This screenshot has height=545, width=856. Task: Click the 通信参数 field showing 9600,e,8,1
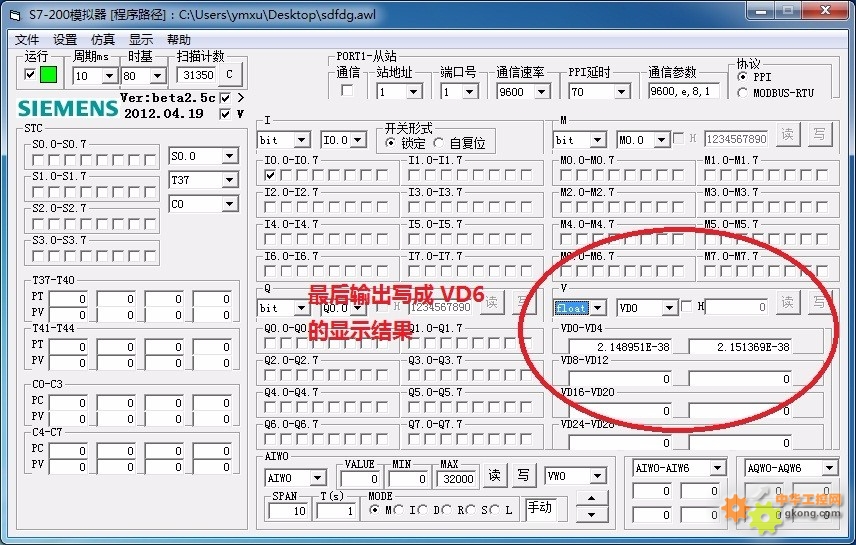(x=684, y=91)
